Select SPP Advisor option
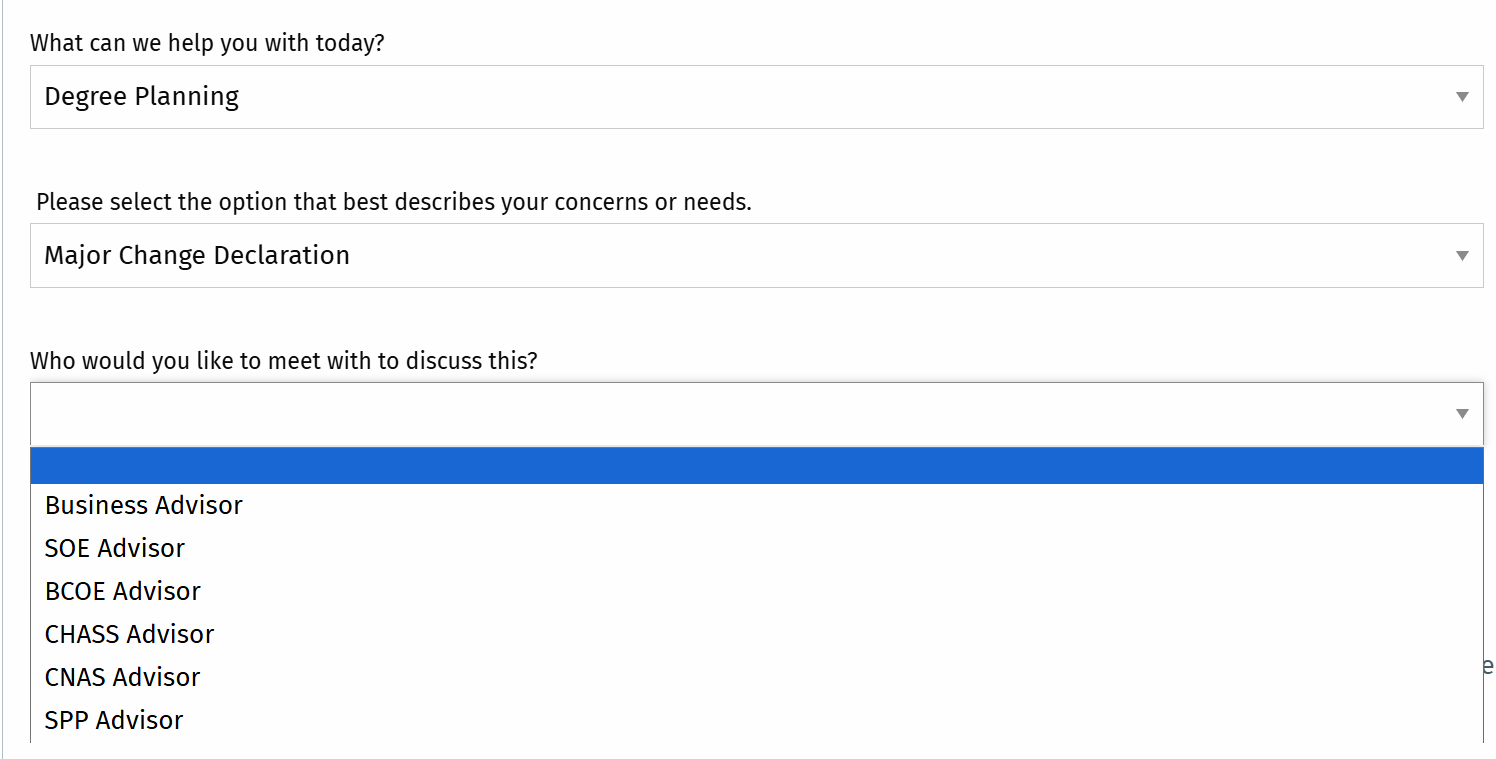 tap(115, 720)
